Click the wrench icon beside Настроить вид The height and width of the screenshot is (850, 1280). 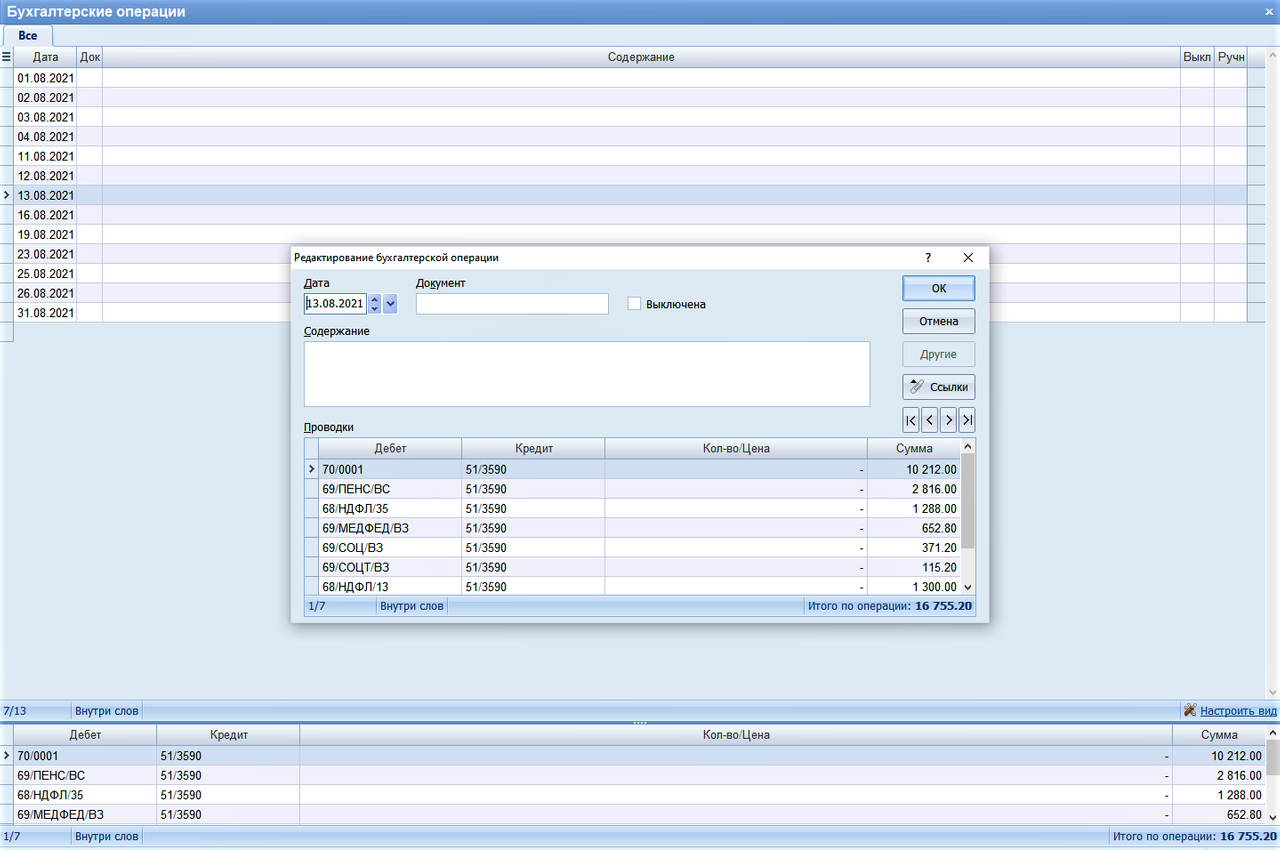click(x=1190, y=711)
